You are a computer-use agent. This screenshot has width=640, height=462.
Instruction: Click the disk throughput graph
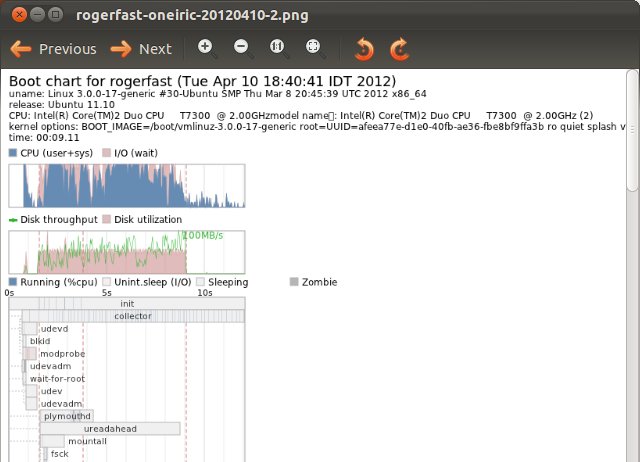coord(127,252)
